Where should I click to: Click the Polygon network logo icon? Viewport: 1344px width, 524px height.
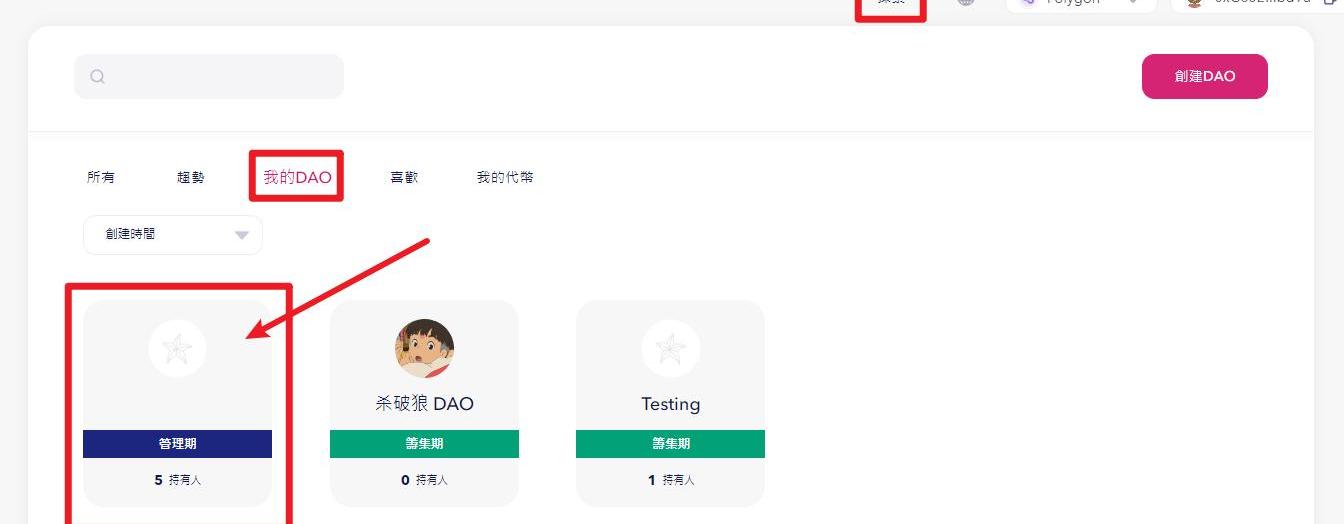[x=1027, y=3]
